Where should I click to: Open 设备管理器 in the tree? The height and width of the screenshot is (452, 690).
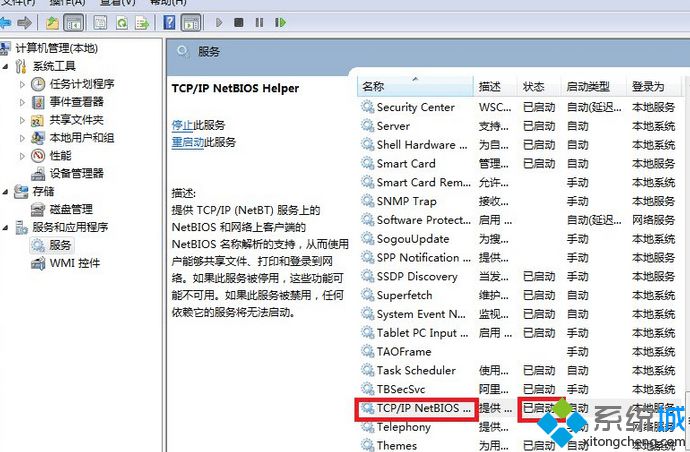pos(75,173)
